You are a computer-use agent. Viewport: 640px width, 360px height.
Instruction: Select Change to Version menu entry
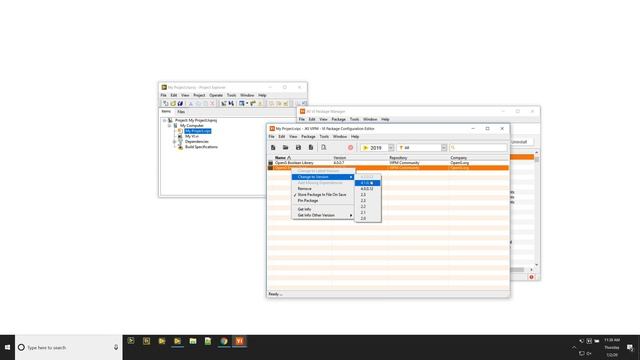[323, 177]
